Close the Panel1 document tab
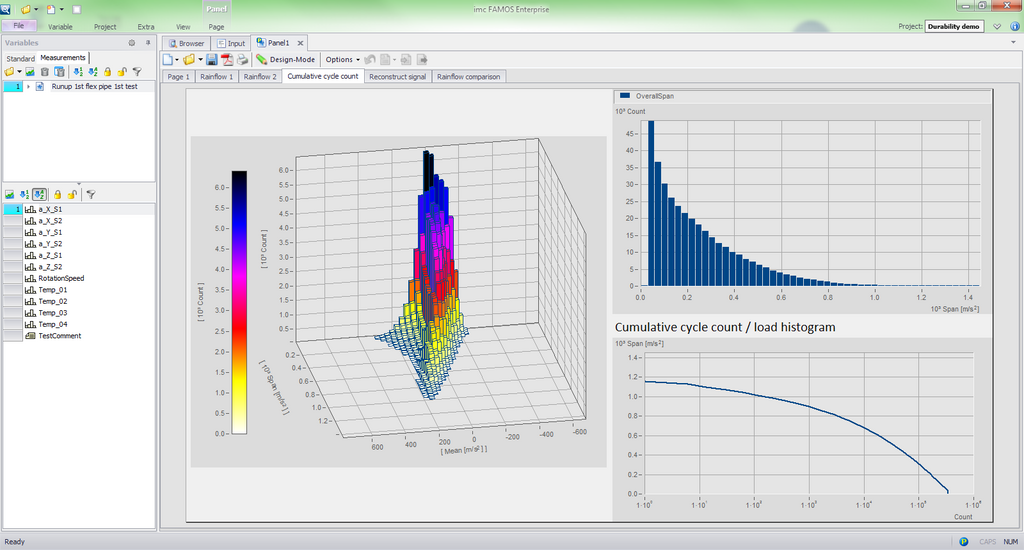This screenshot has height=550, width=1024. [300, 44]
